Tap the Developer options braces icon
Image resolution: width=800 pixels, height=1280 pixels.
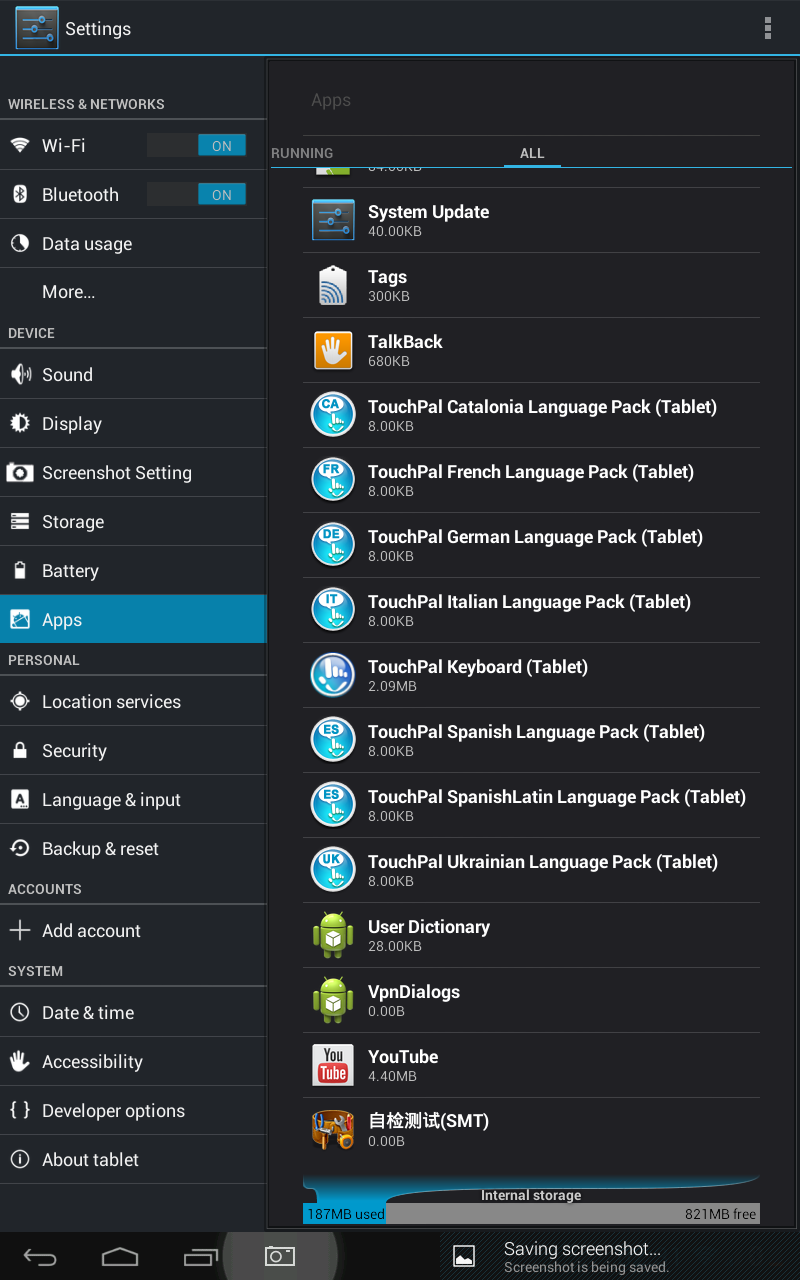point(20,1110)
